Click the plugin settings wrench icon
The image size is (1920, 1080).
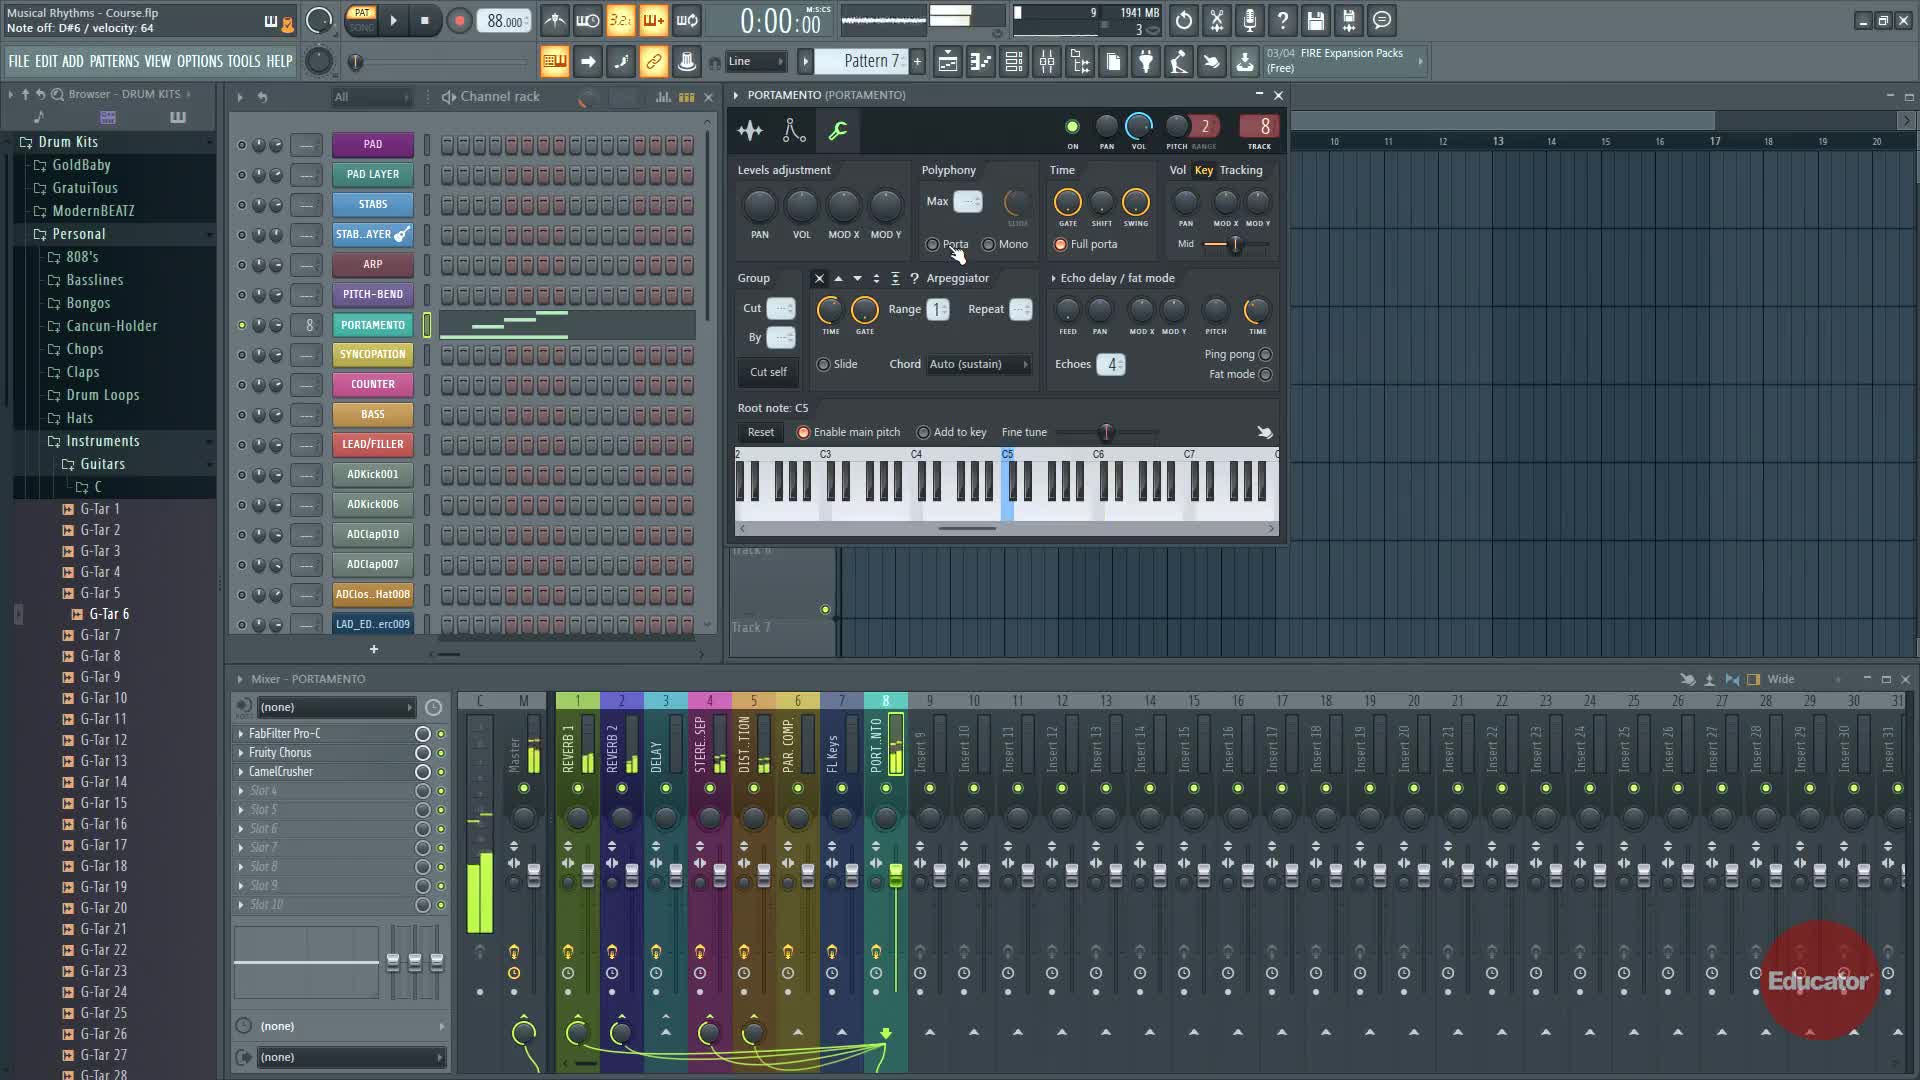[x=838, y=131]
